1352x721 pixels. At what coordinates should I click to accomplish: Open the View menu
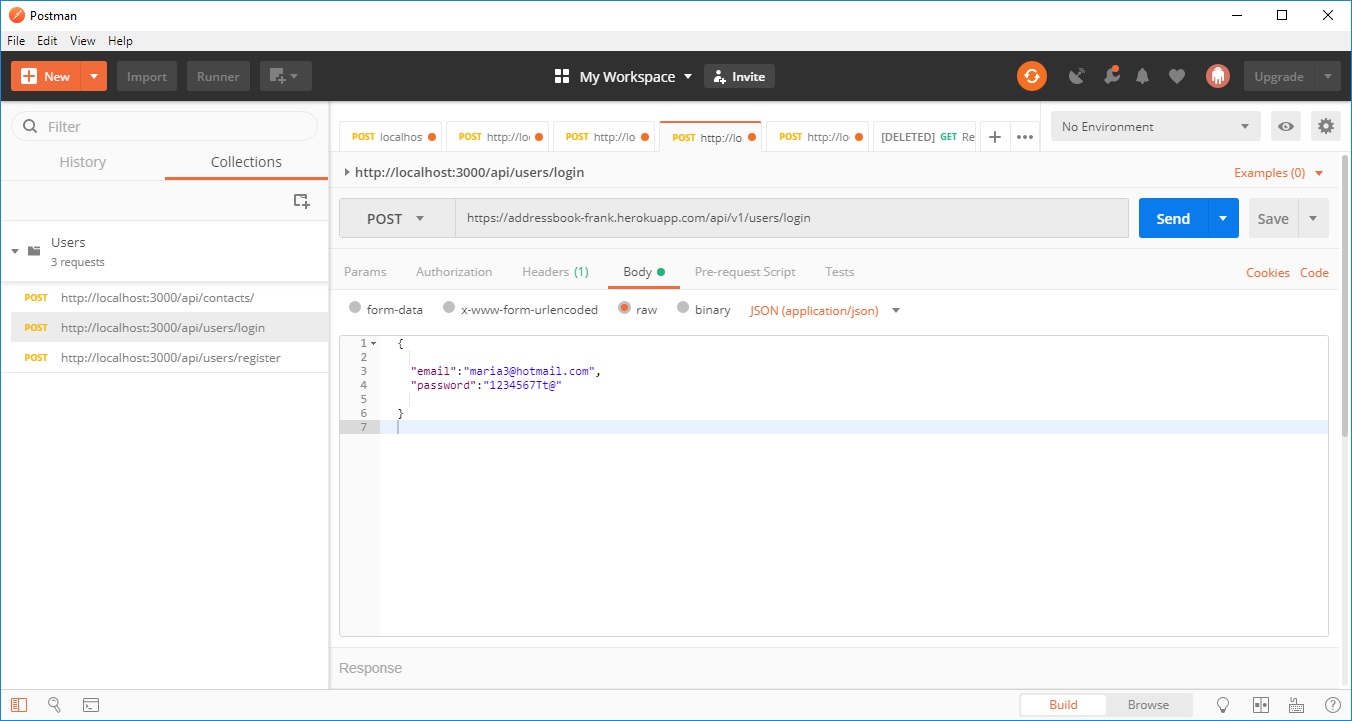(83, 41)
